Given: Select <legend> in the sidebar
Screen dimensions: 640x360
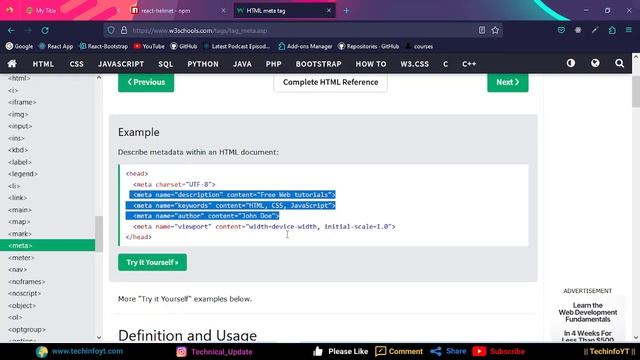Looking at the screenshot, I should (23, 174).
